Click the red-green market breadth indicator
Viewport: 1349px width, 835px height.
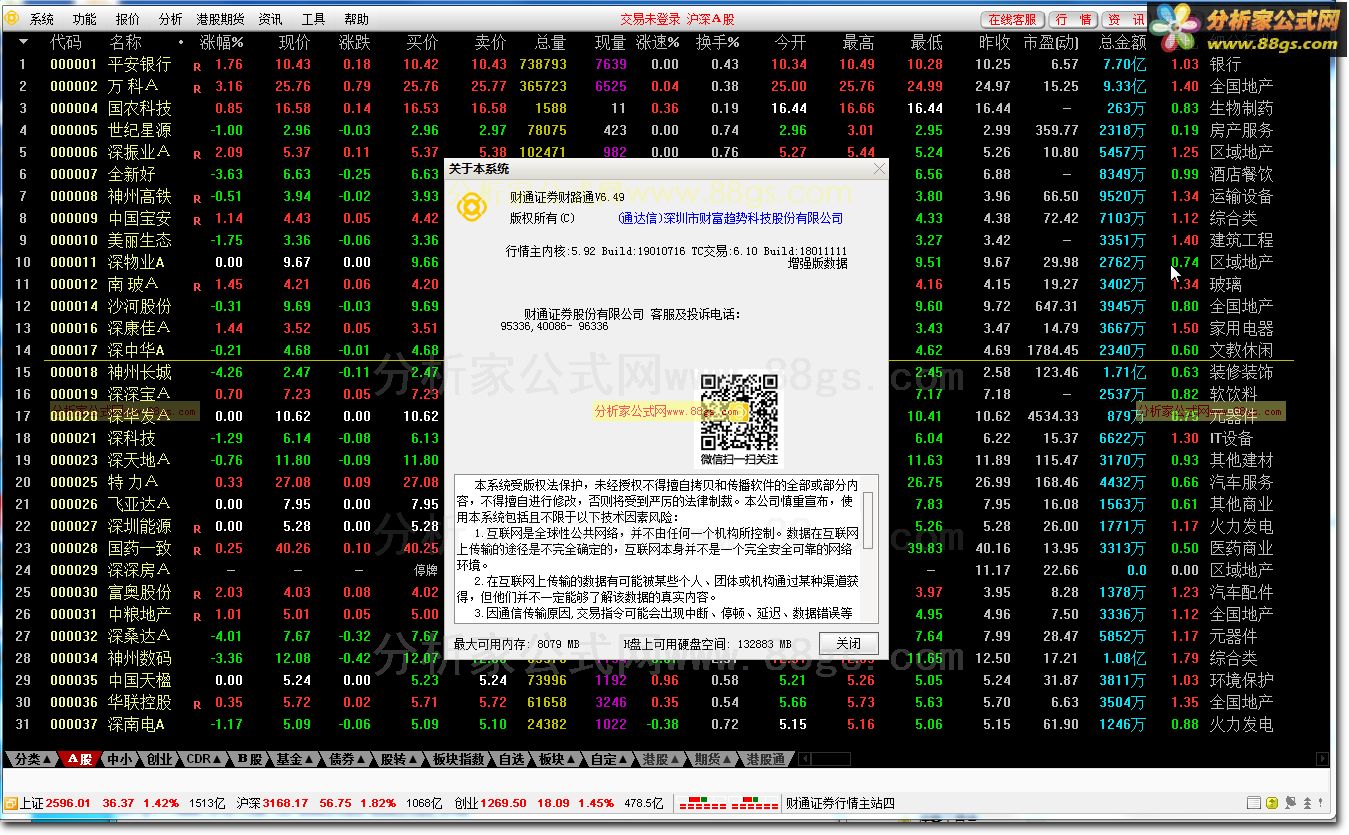(x=728, y=803)
